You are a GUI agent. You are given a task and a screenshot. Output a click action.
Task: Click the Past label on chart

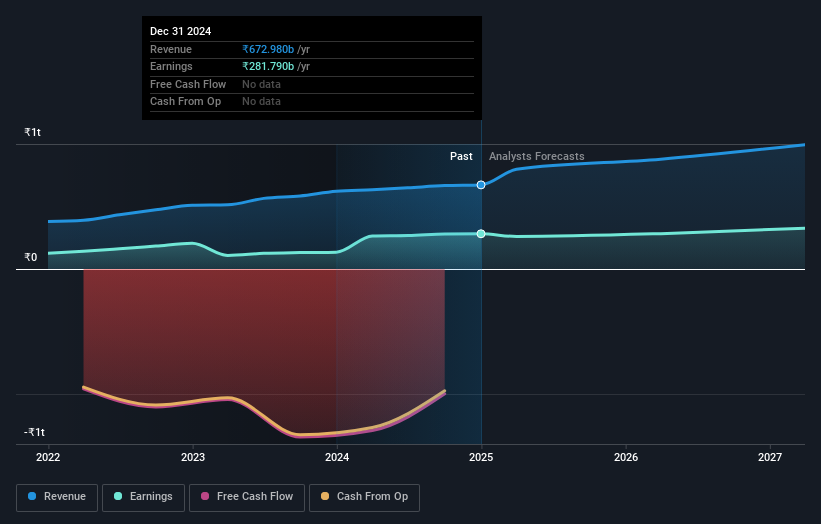coord(461,156)
